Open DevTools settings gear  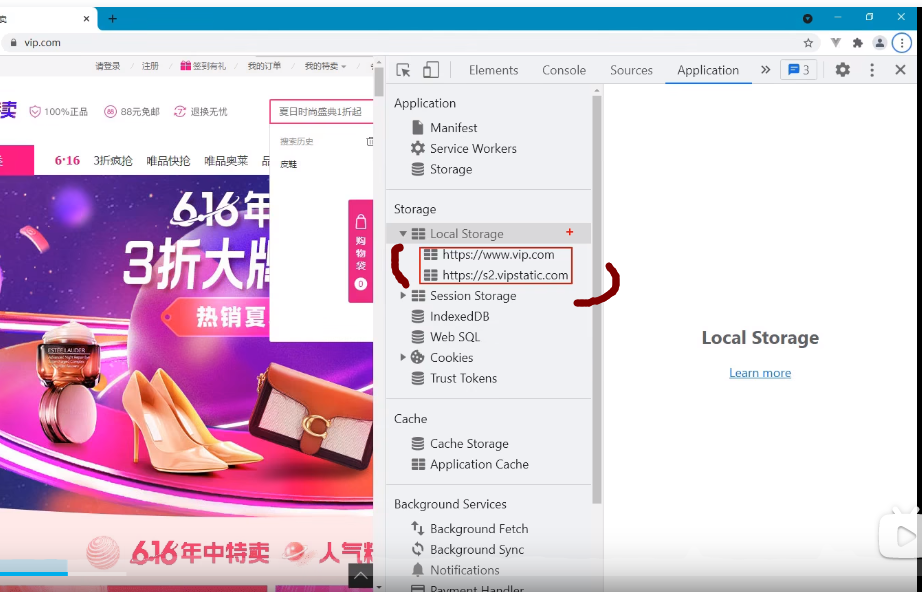(842, 70)
